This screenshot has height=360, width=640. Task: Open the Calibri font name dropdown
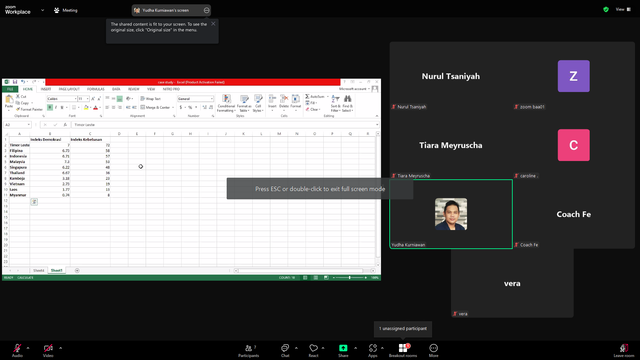76,99
